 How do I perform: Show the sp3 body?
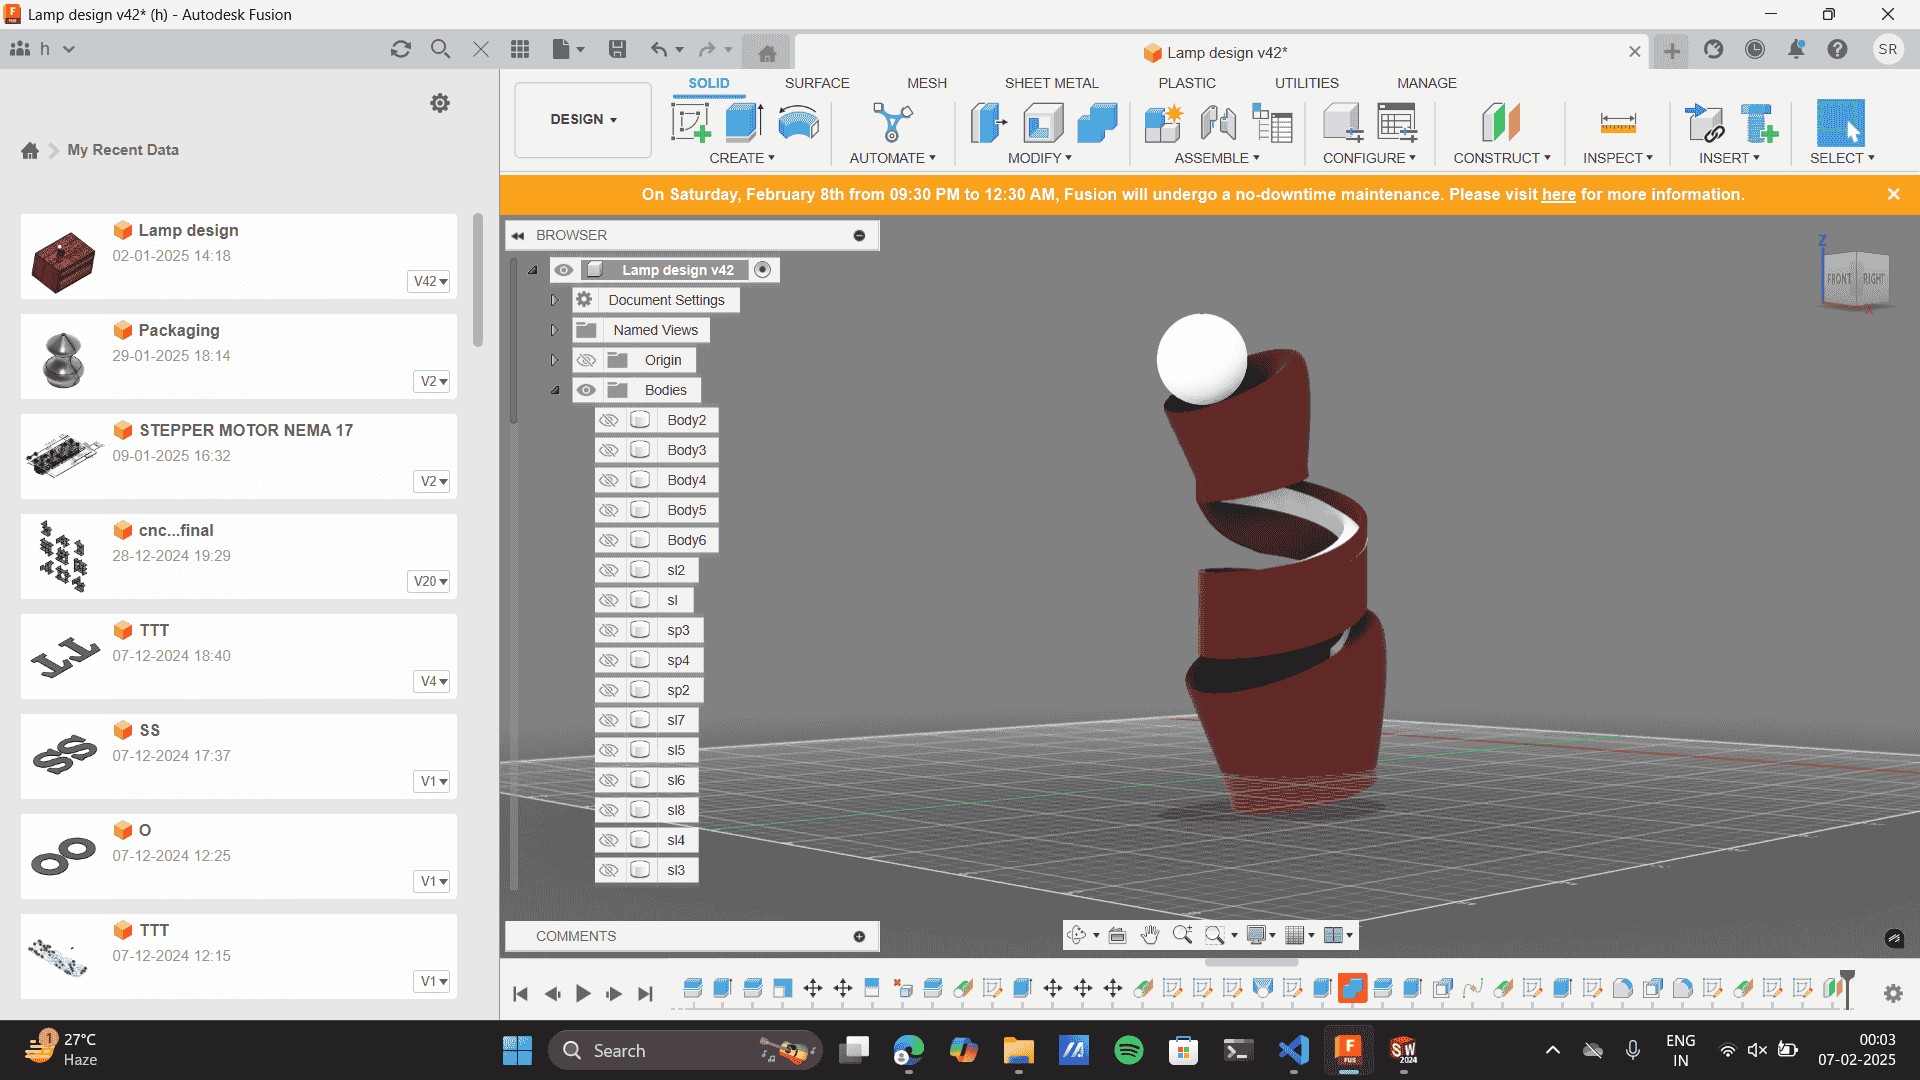tap(608, 630)
